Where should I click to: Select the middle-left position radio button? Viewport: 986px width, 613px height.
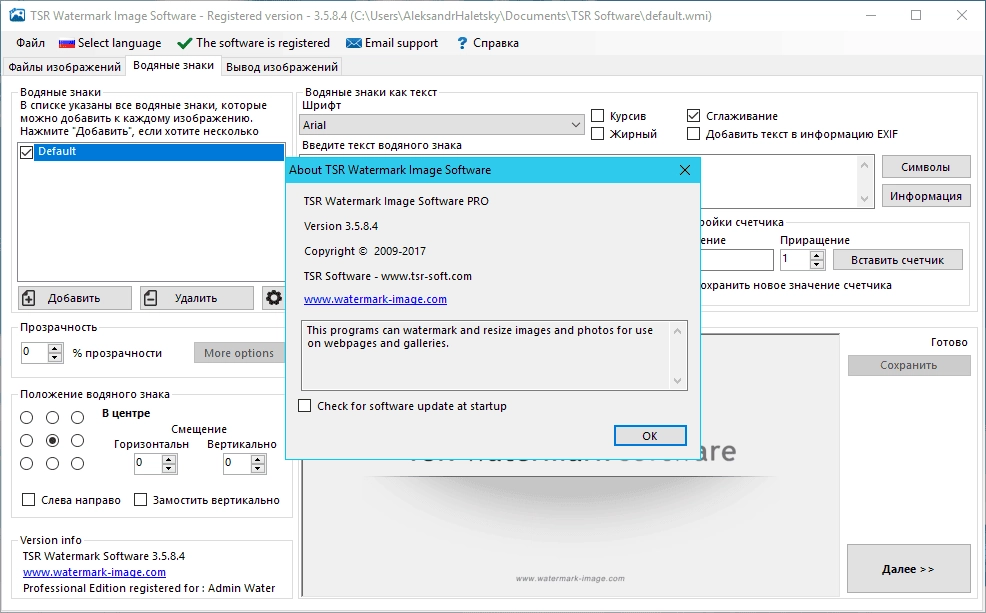[26, 441]
